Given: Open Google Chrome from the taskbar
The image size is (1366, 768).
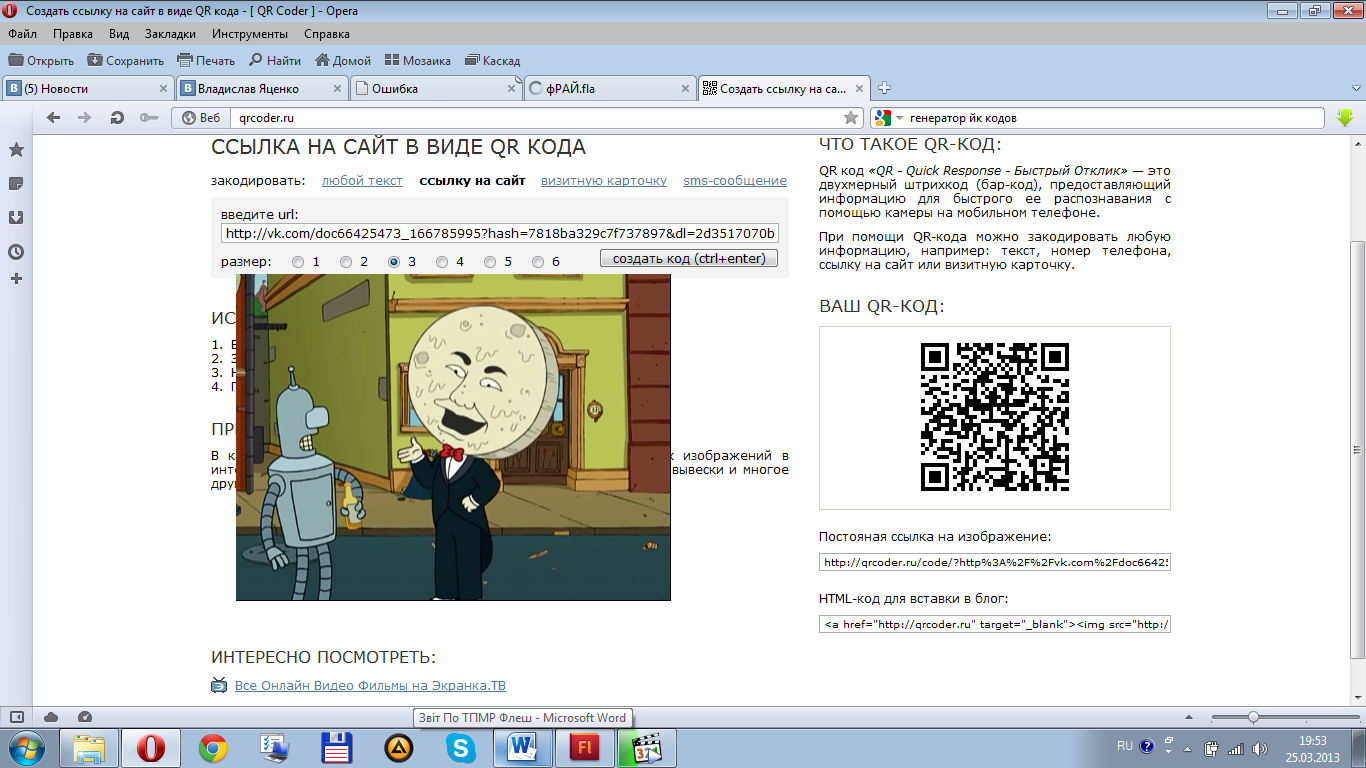Looking at the screenshot, I should pyautogui.click(x=213, y=747).
